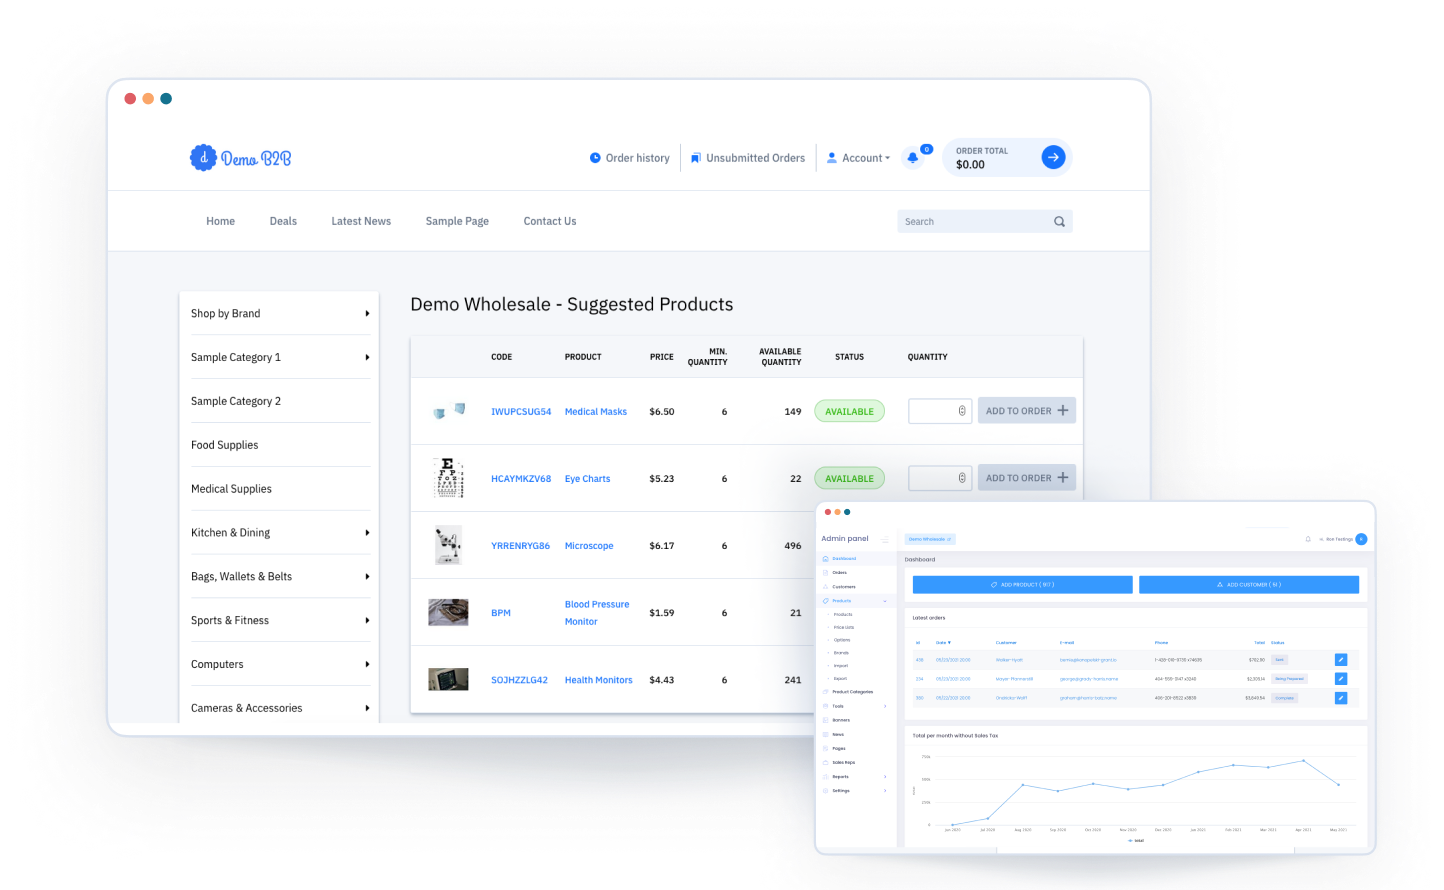1444x890 pixels.
Task: Open the Deals menu item
Action: click(283, 221)
